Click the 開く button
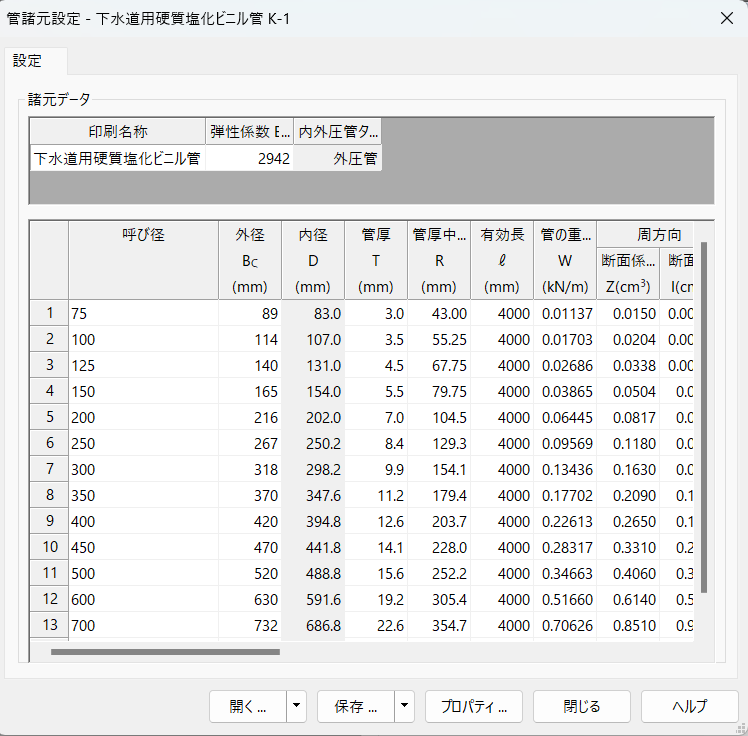Image resolution: width=748 pixels, height=736 pixels. click(x=247, y=706)
